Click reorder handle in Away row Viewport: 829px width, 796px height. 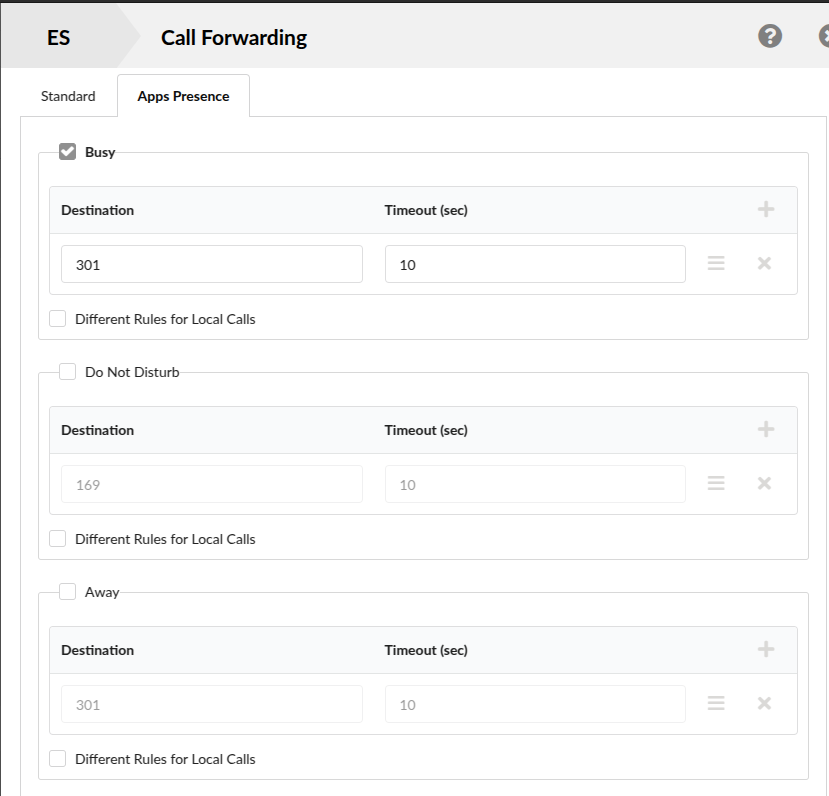pyautogui.click(x=716, y=703)
